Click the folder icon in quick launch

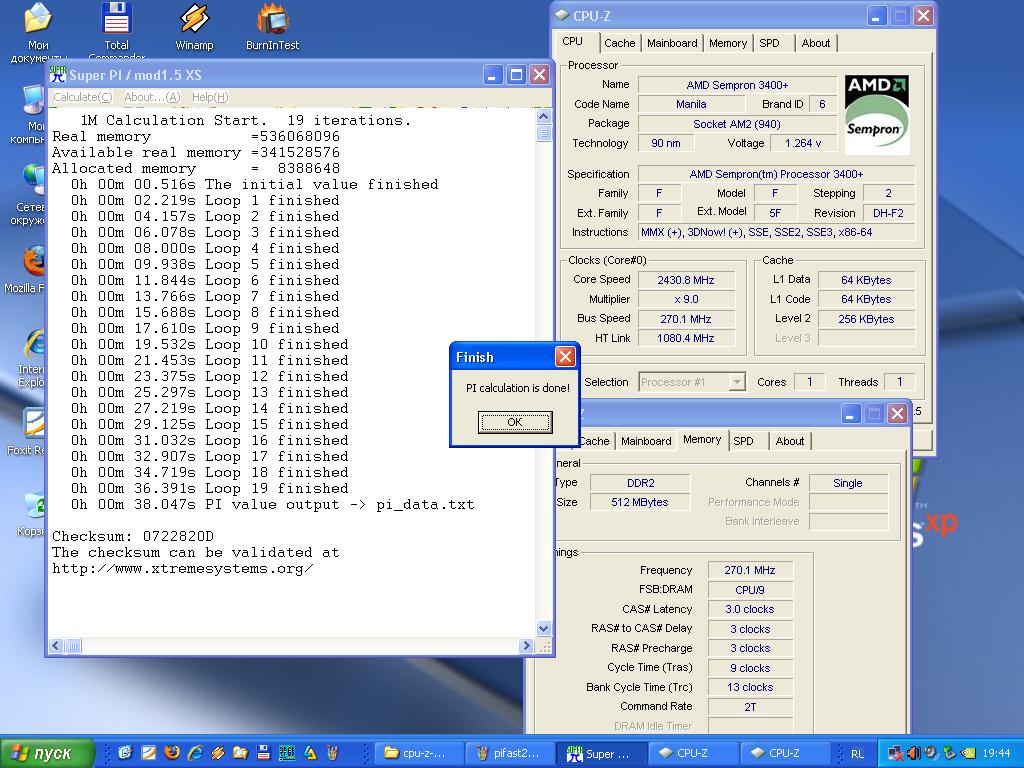pos(240,753)
